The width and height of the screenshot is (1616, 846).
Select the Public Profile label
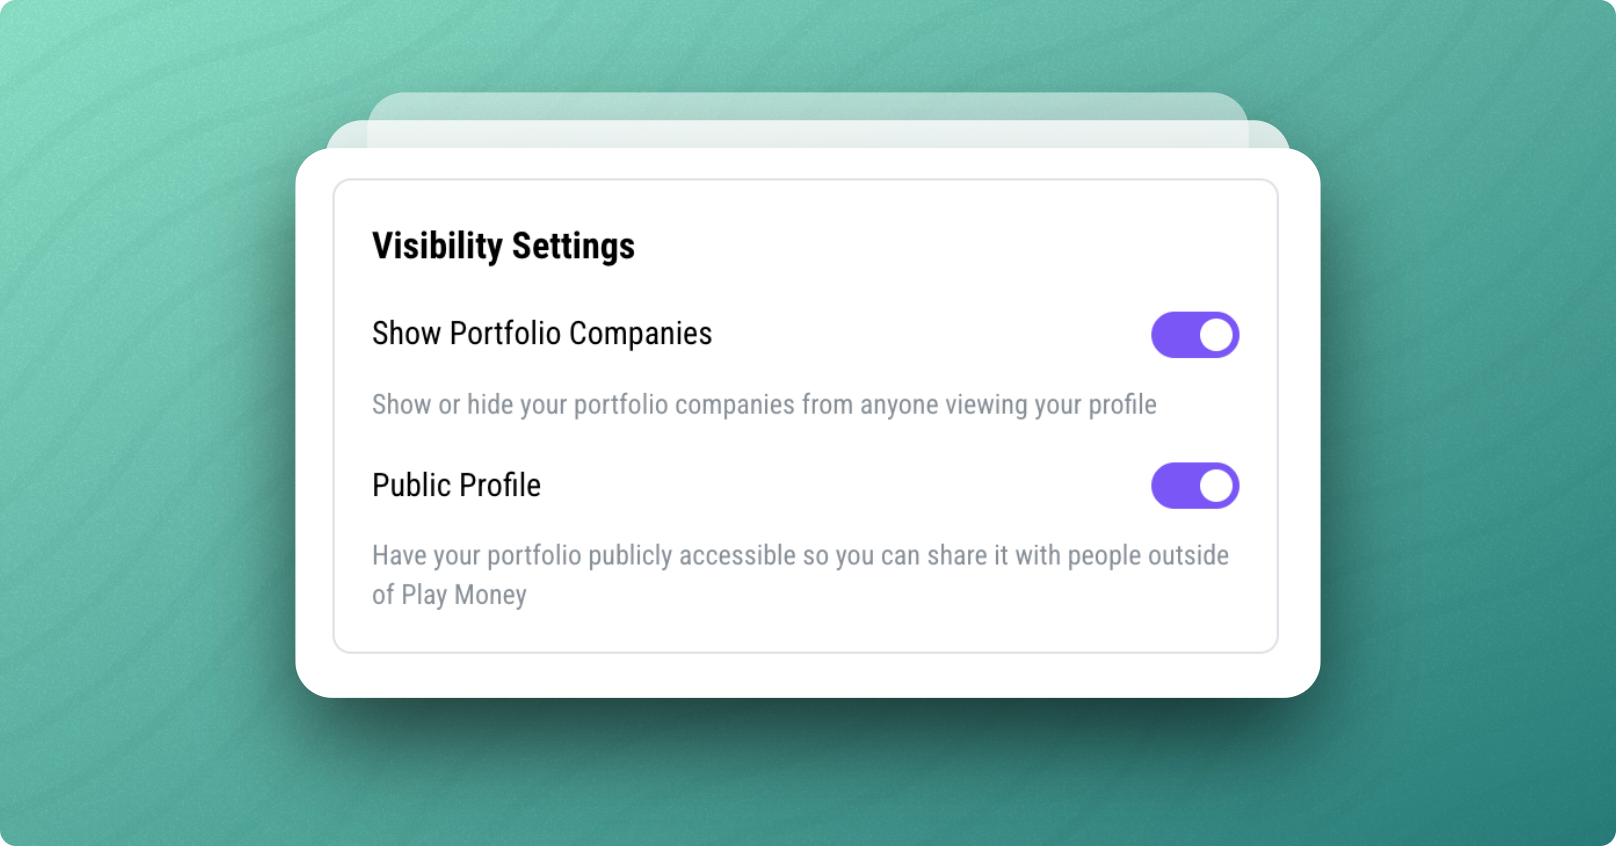[456, 486]
